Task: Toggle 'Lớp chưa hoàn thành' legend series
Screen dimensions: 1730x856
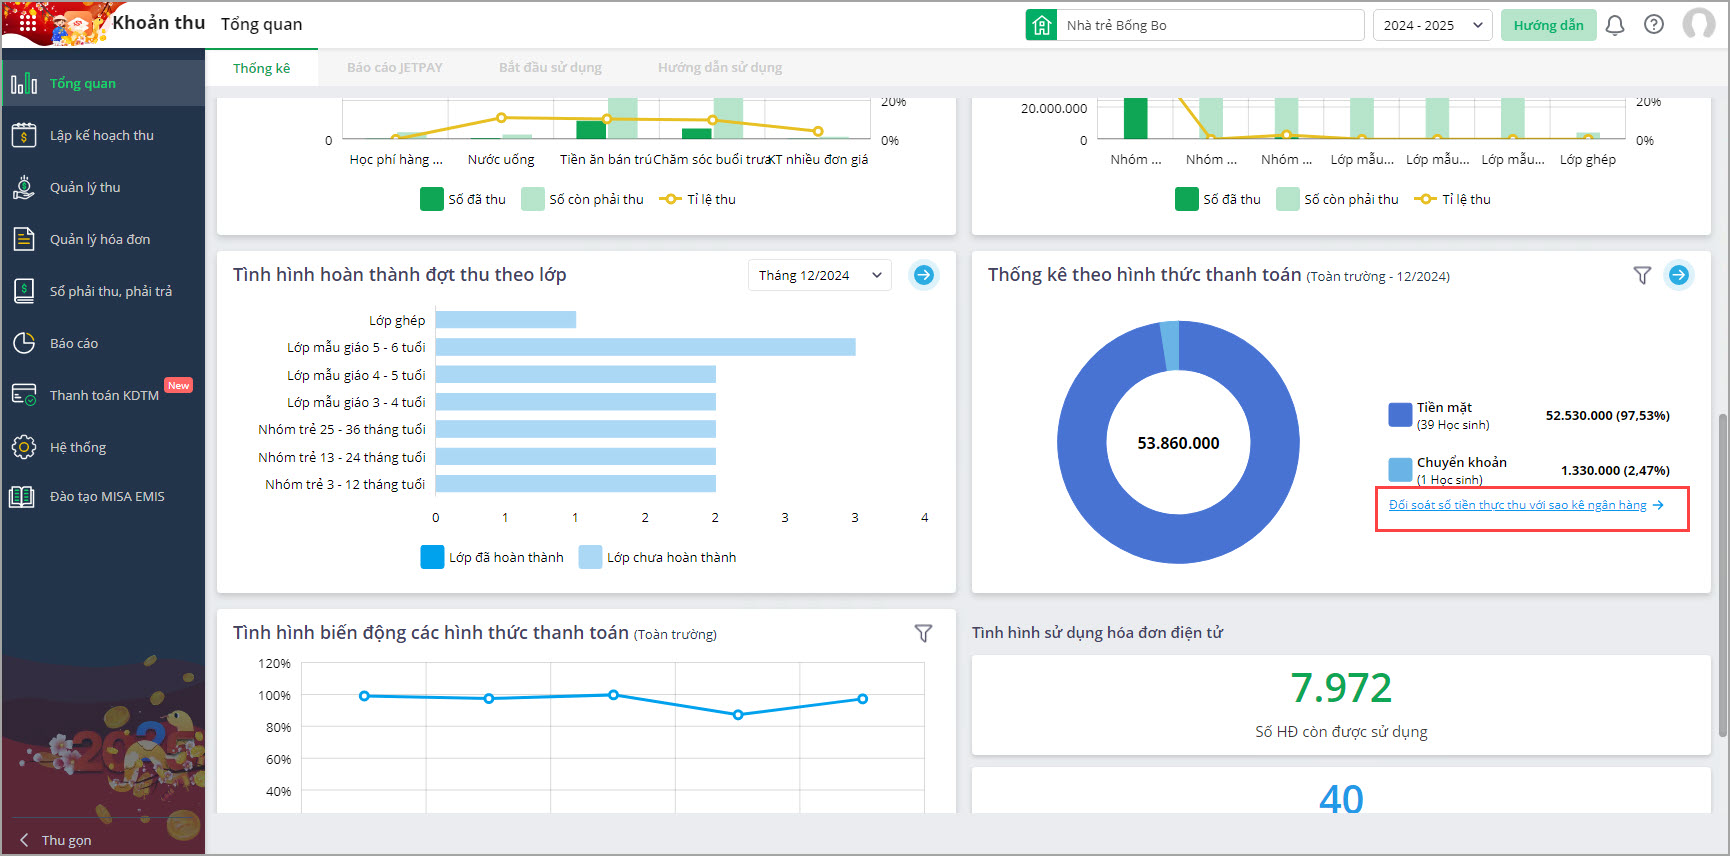Action: 659,557
